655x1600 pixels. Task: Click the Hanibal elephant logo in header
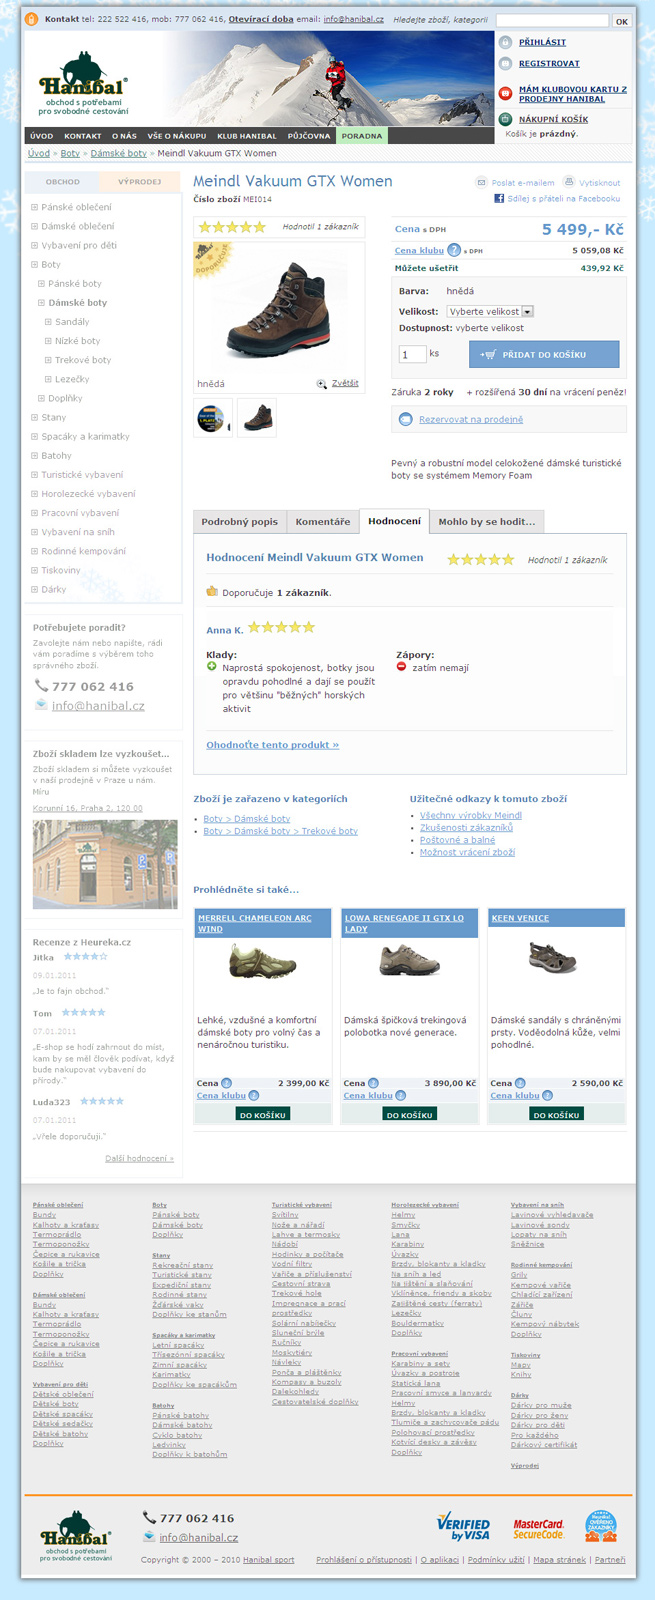pyautogui.click(x=83, y=85)
